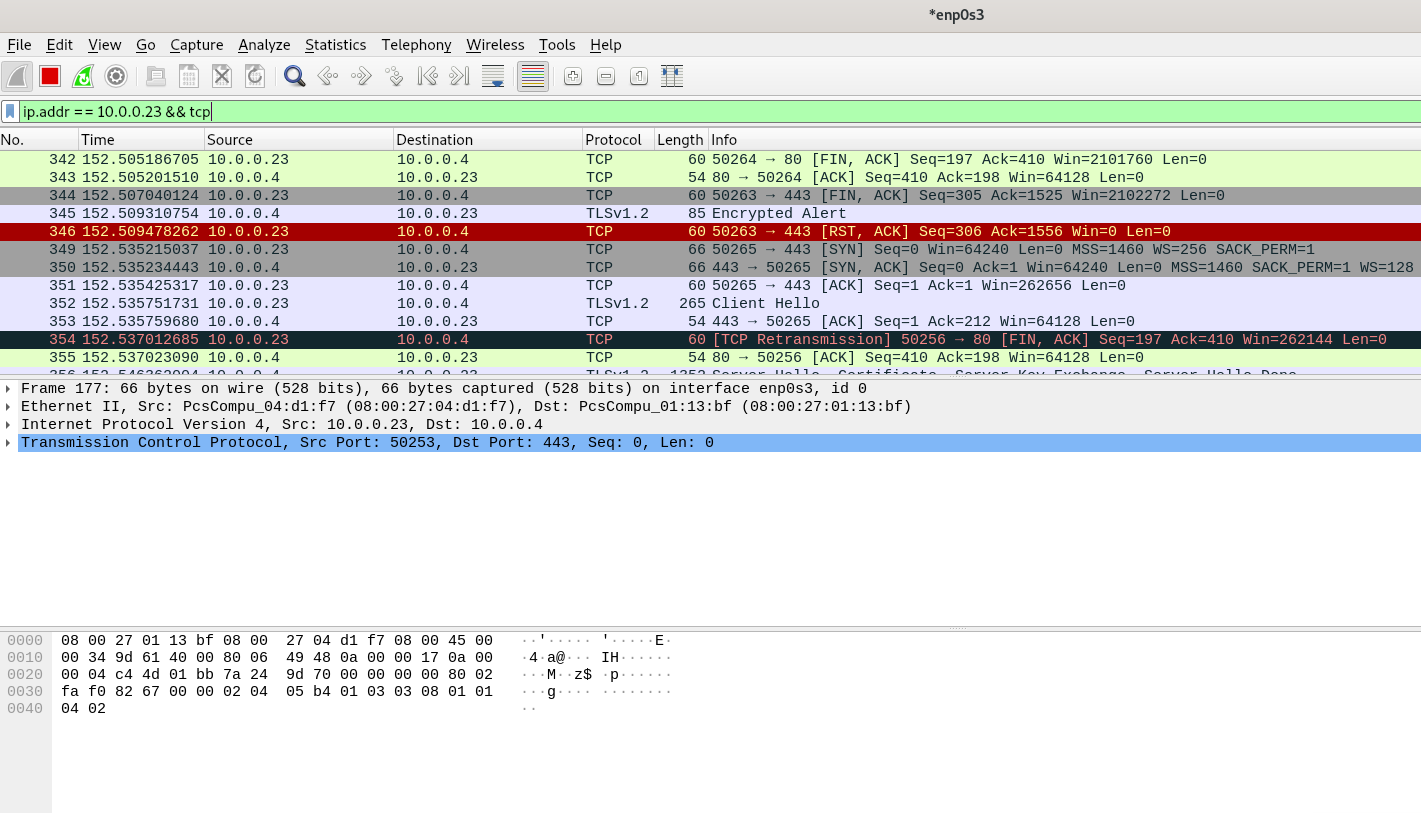Open the Statistics menu
This screenshot has width=1421, height=813.
pyautogui.click(x=335, y=45)
